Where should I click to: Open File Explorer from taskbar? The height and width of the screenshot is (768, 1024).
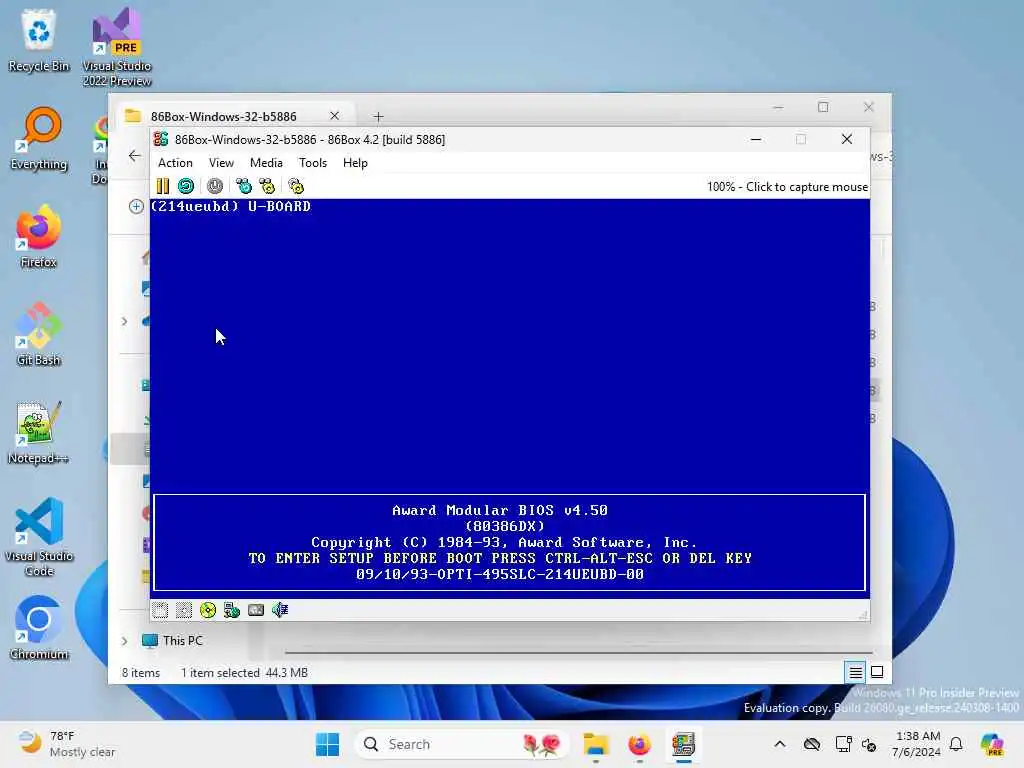[596, 744]
